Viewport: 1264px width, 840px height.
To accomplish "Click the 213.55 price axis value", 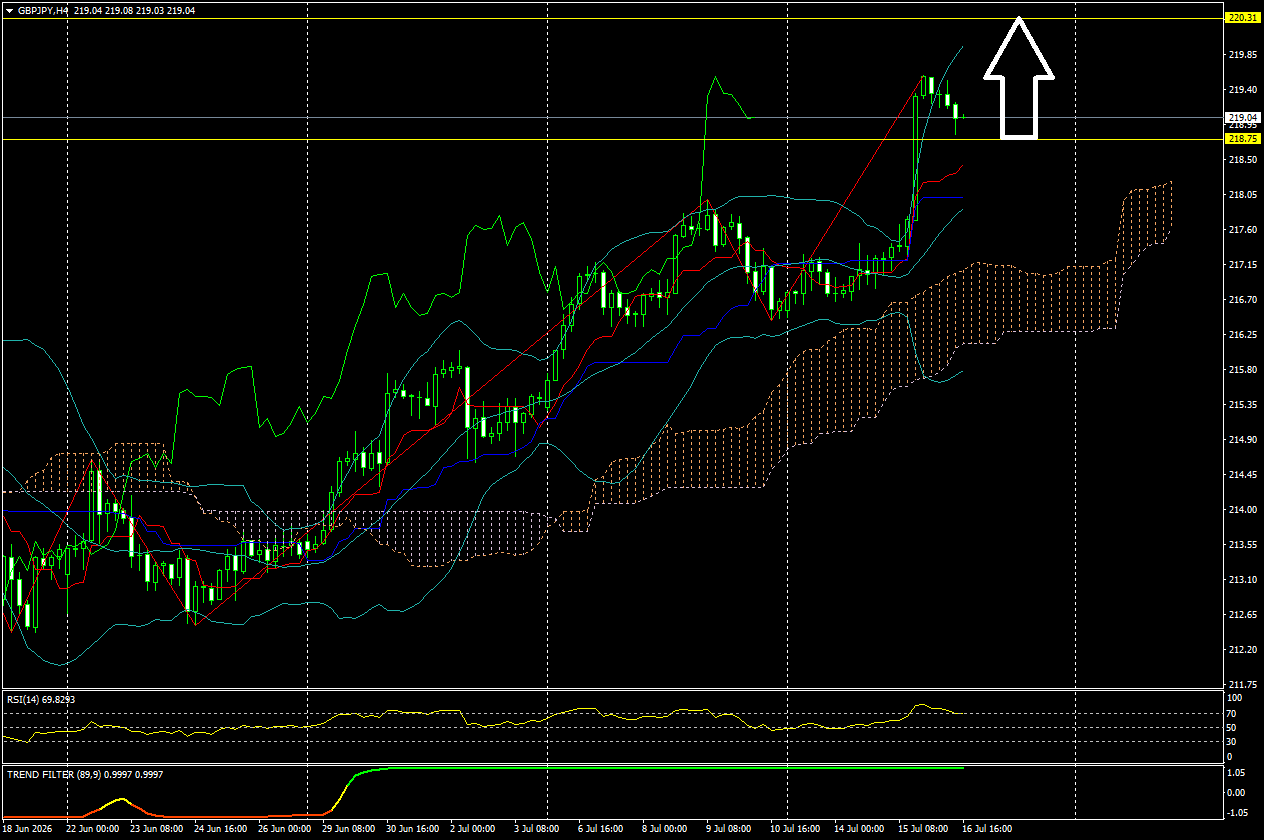I will pos(1242,545).
